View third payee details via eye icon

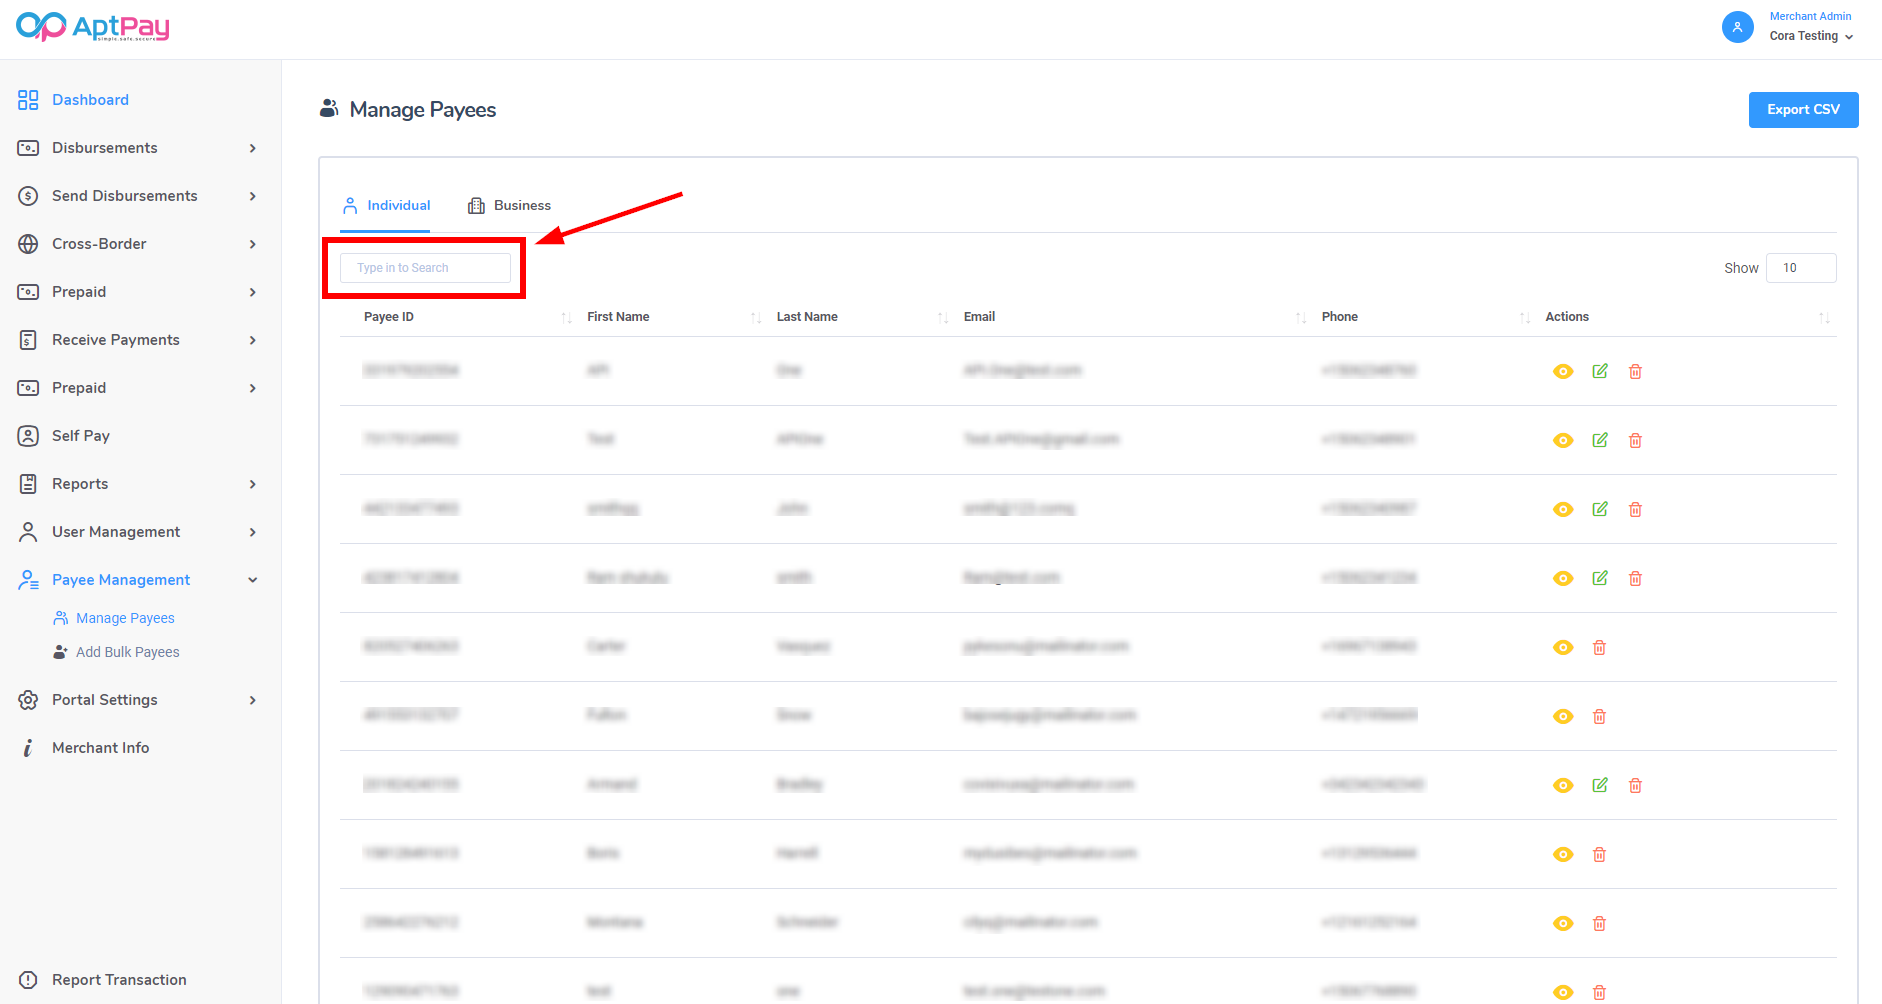click(x=1563, y=509)
